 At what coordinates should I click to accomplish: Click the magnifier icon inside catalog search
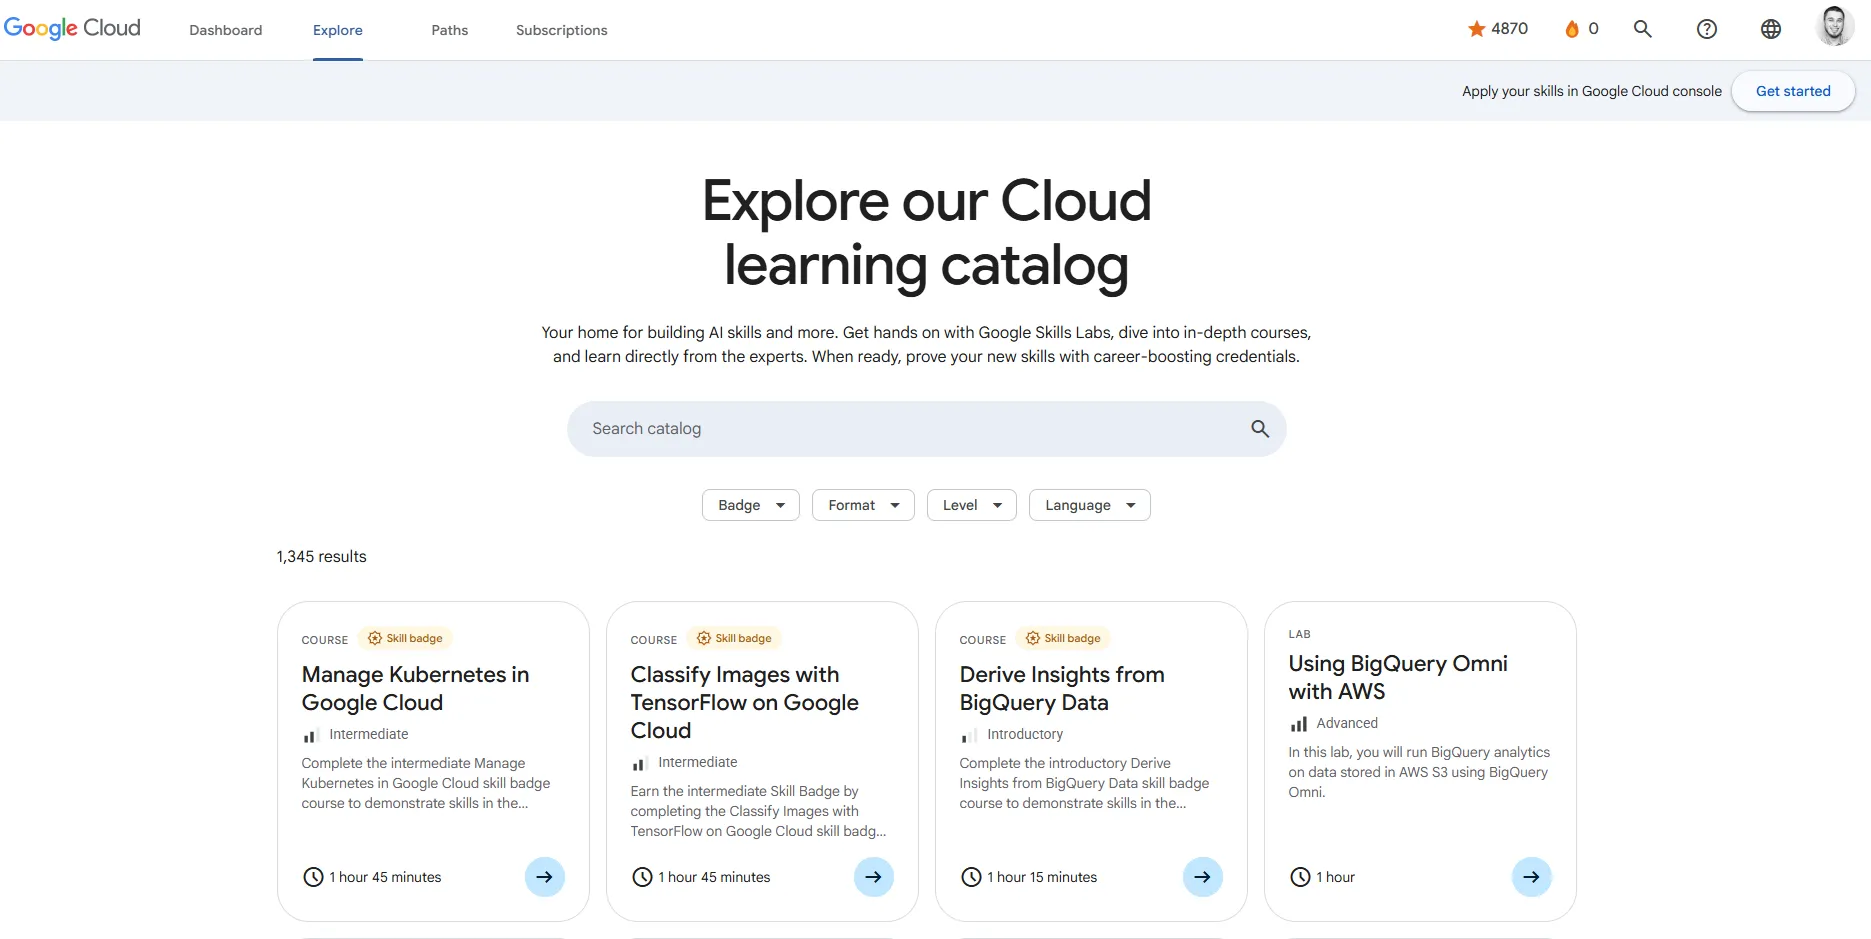coord(1260,429)
